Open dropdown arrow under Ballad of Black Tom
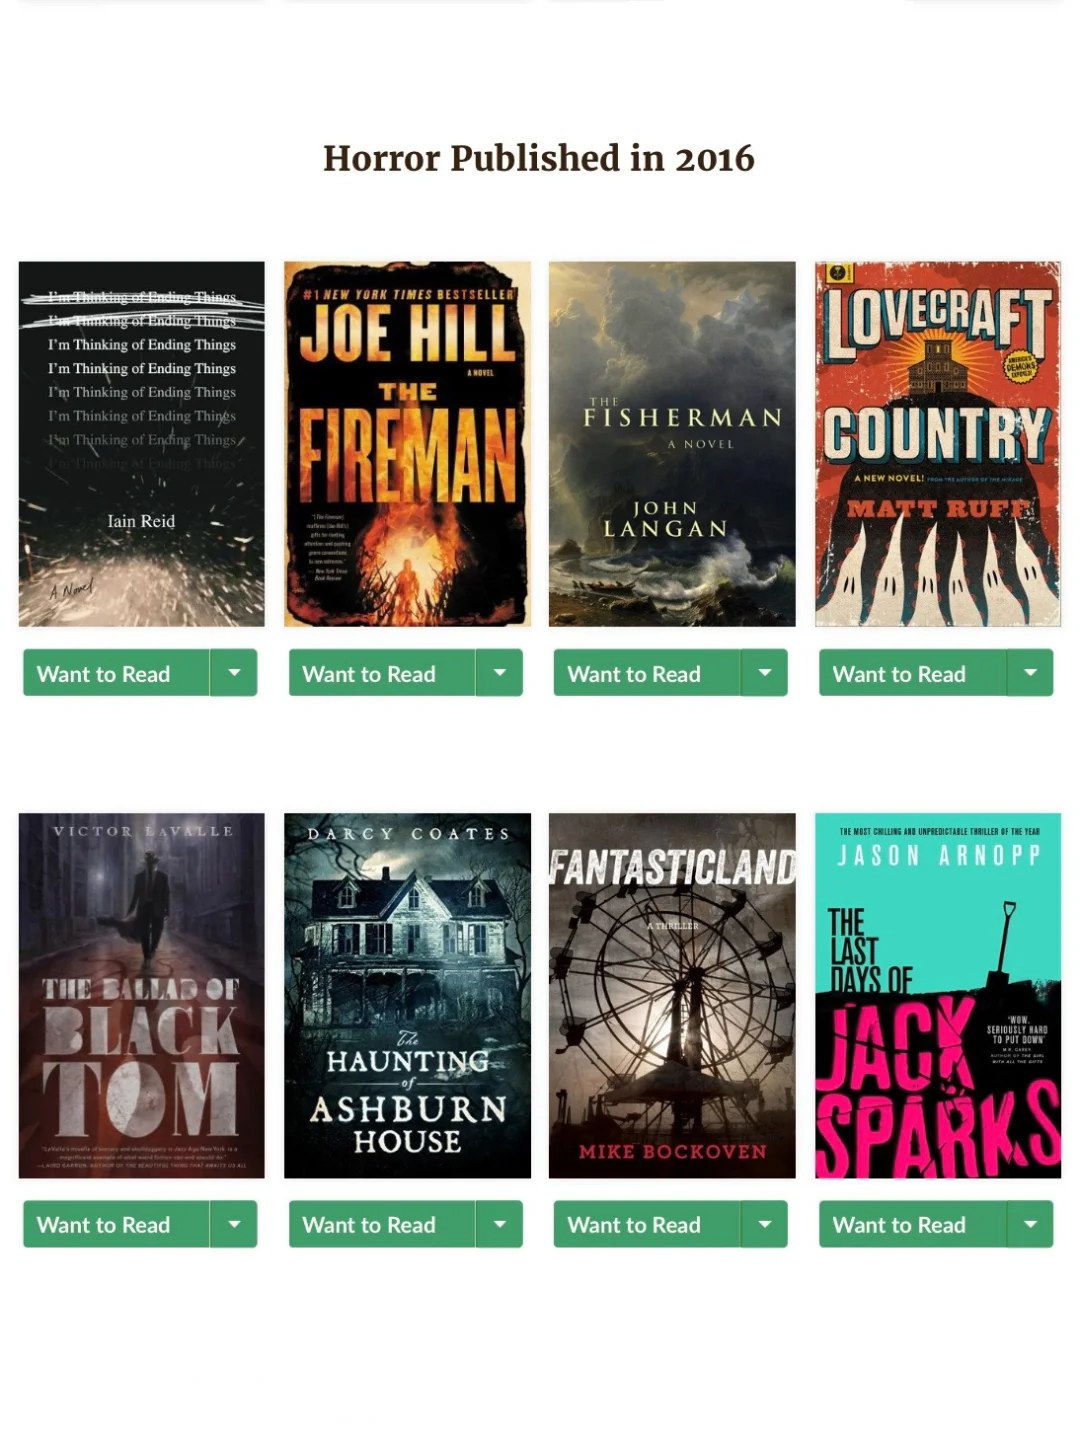This screenshot has height=1439, width=1080. coord(234,1224)
